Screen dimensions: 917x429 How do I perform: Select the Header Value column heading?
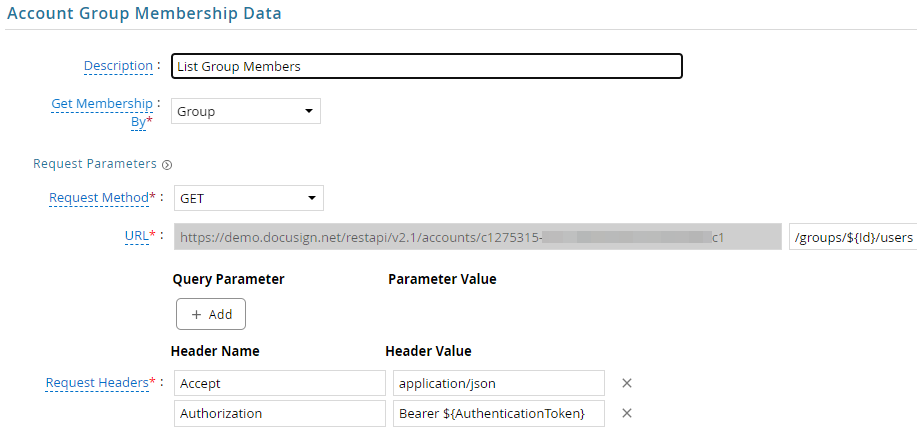428,351
